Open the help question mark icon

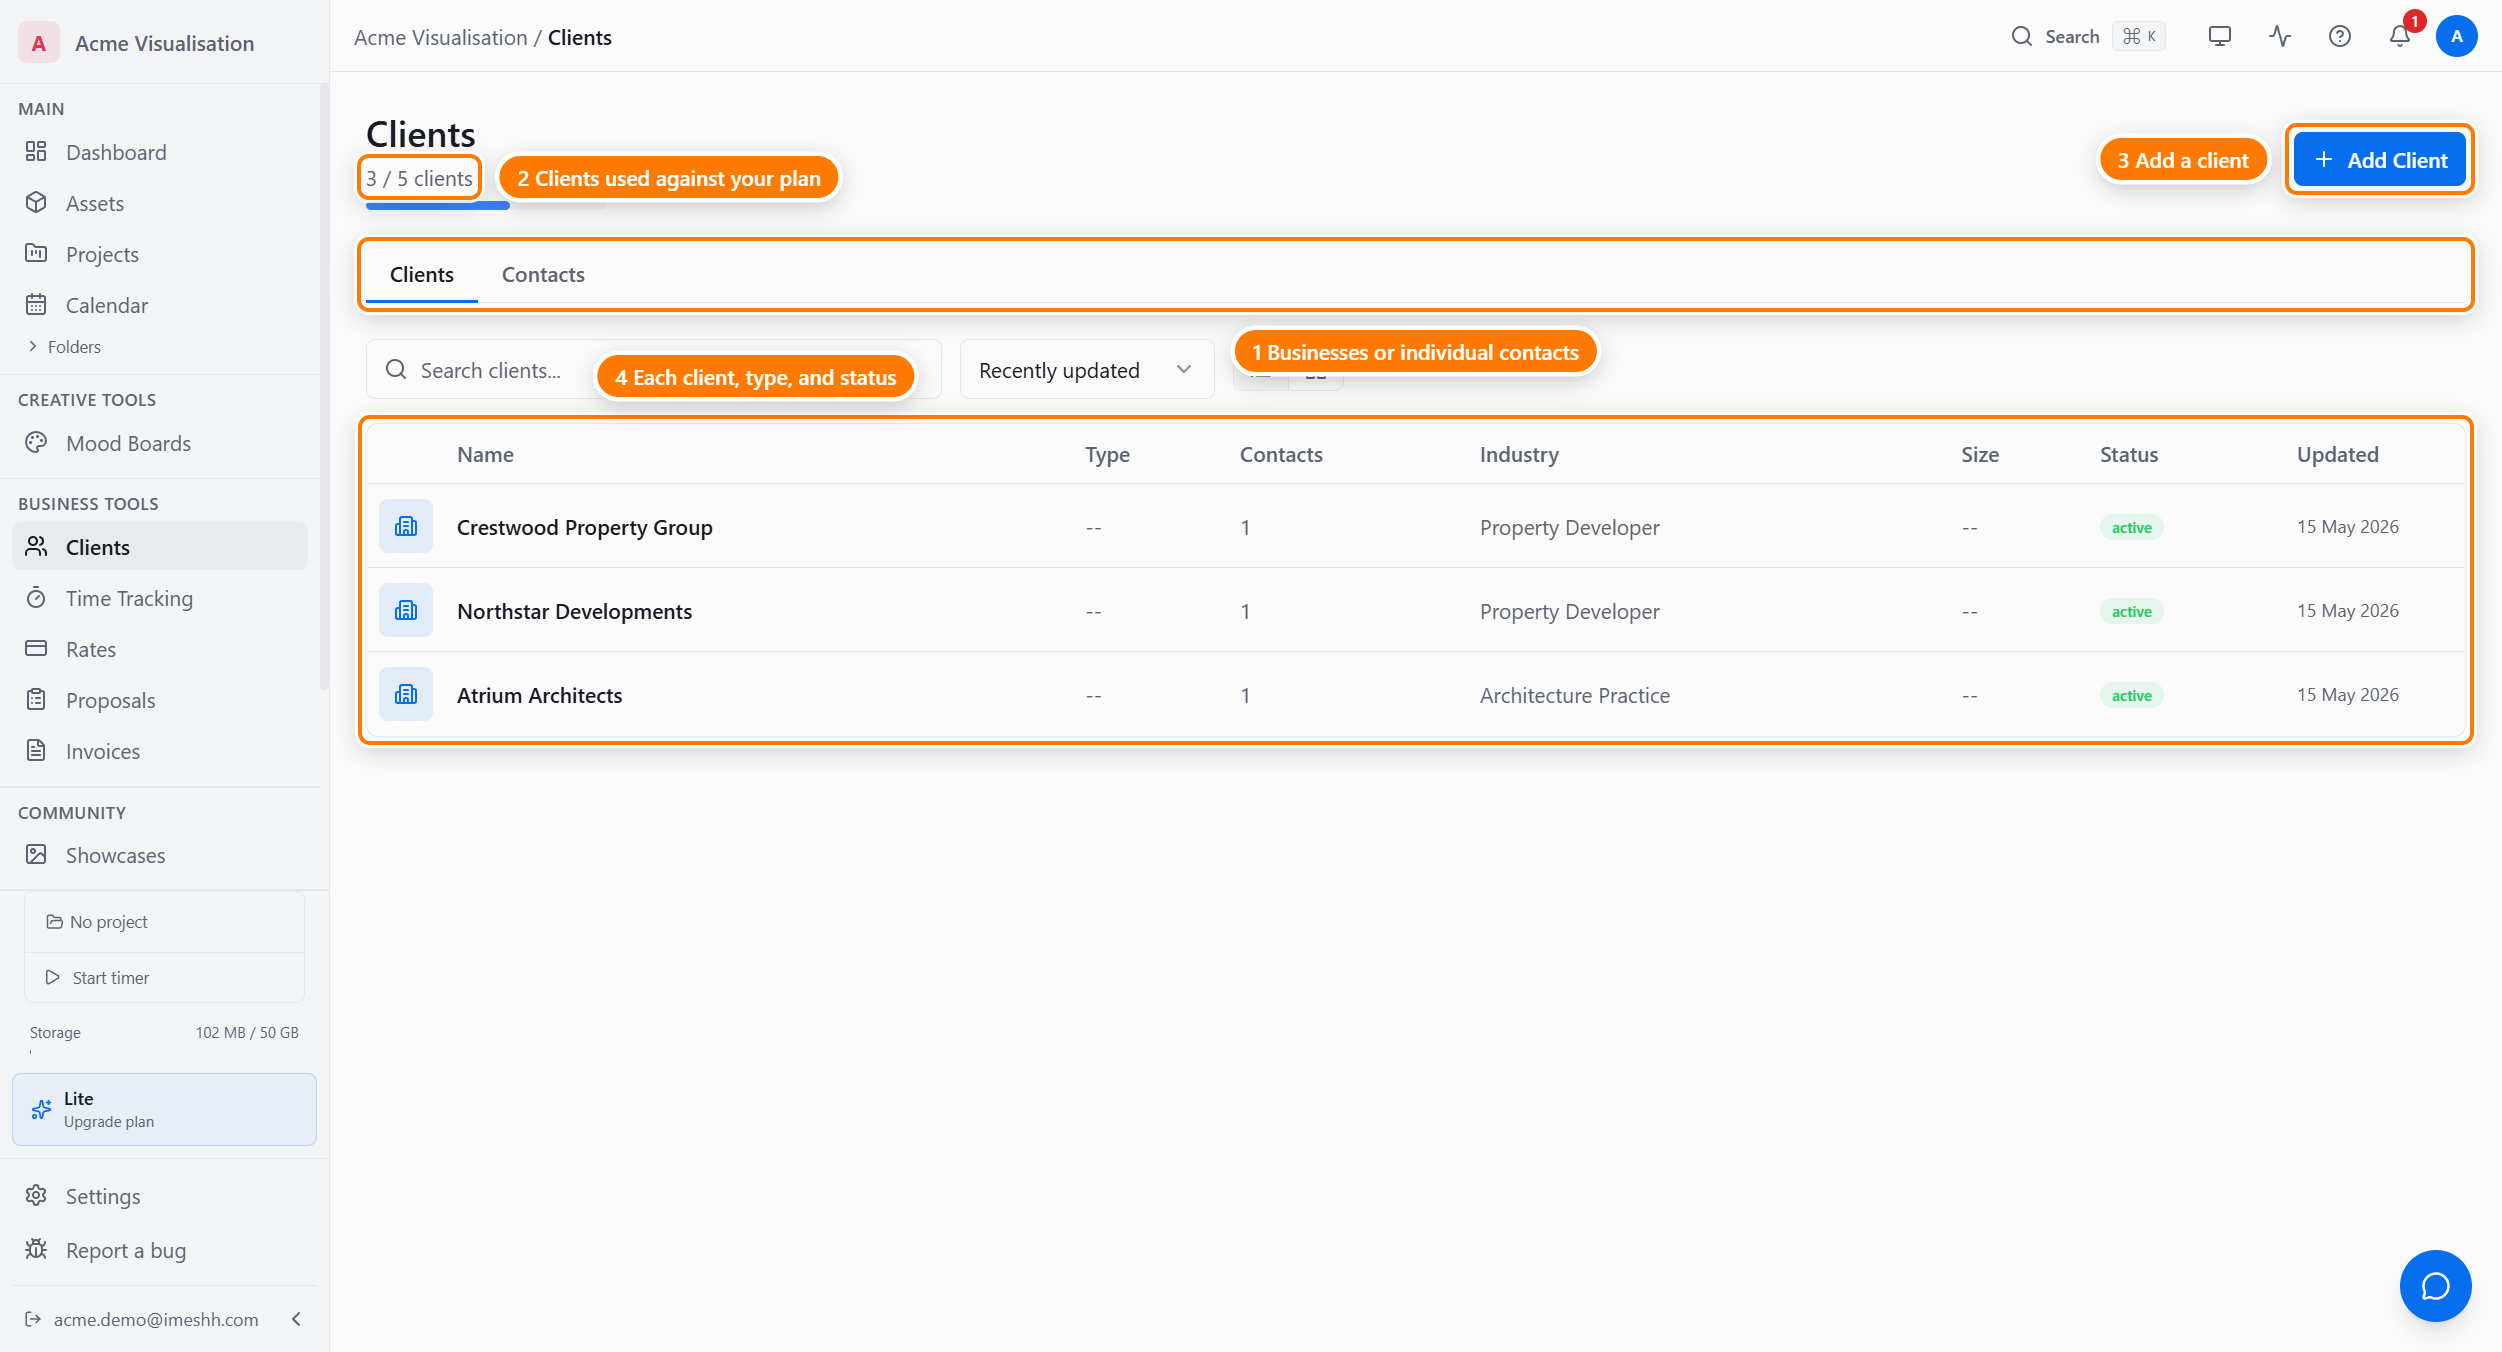(x=2340, y=37)
